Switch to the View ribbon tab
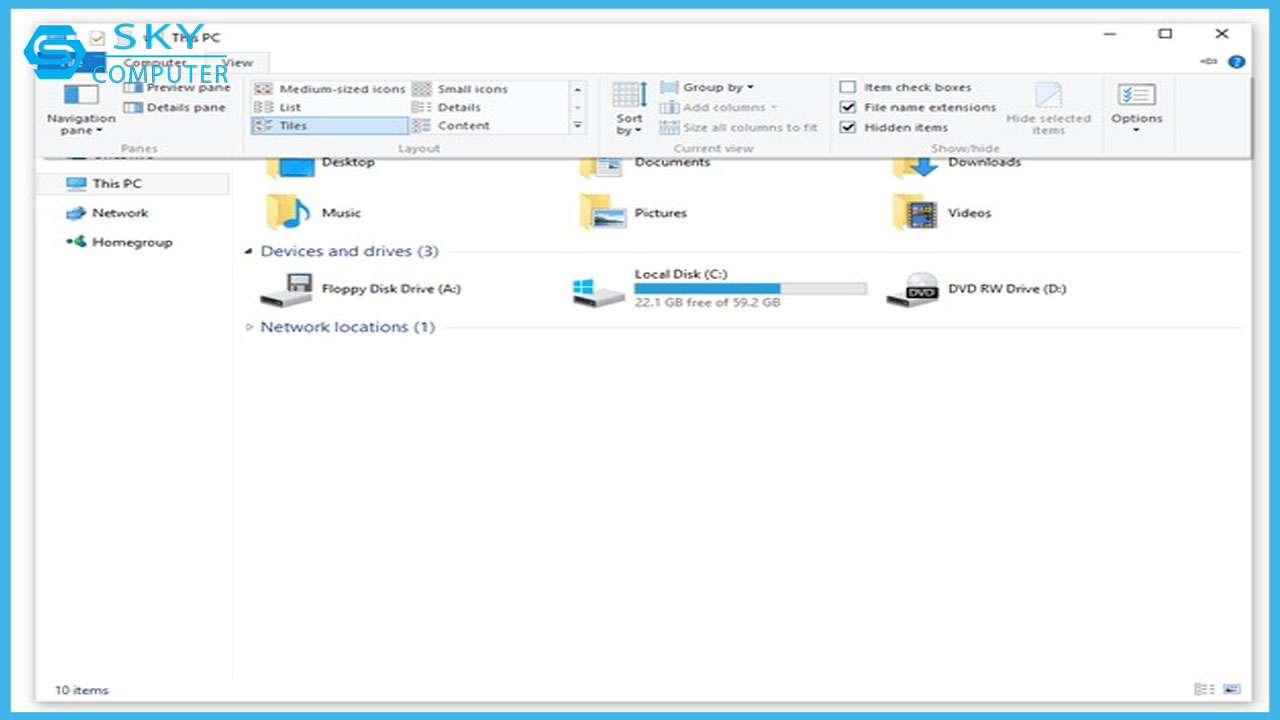 [x=238, y=63]
